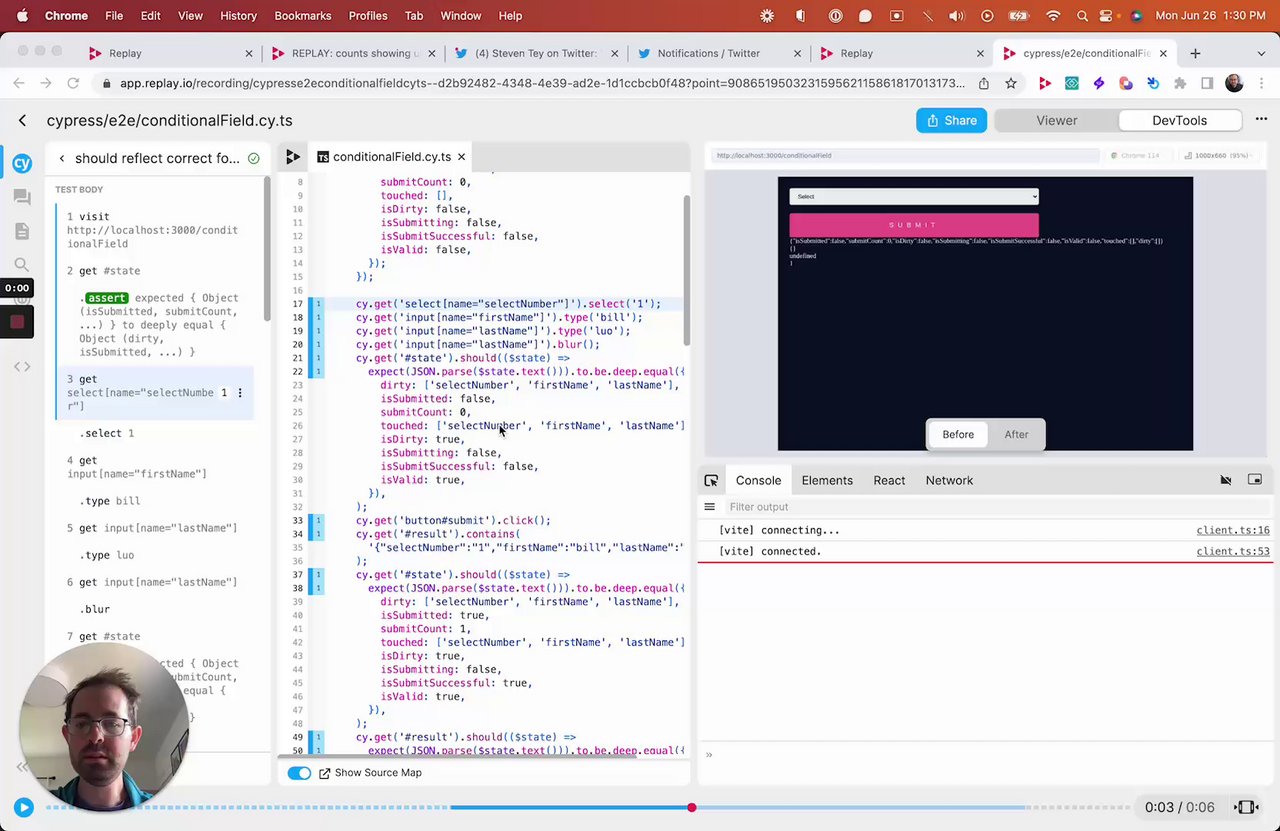Open the Select dropdown in preview
The width and height of the screenshot is (1280, 831).
click(914, 196)
